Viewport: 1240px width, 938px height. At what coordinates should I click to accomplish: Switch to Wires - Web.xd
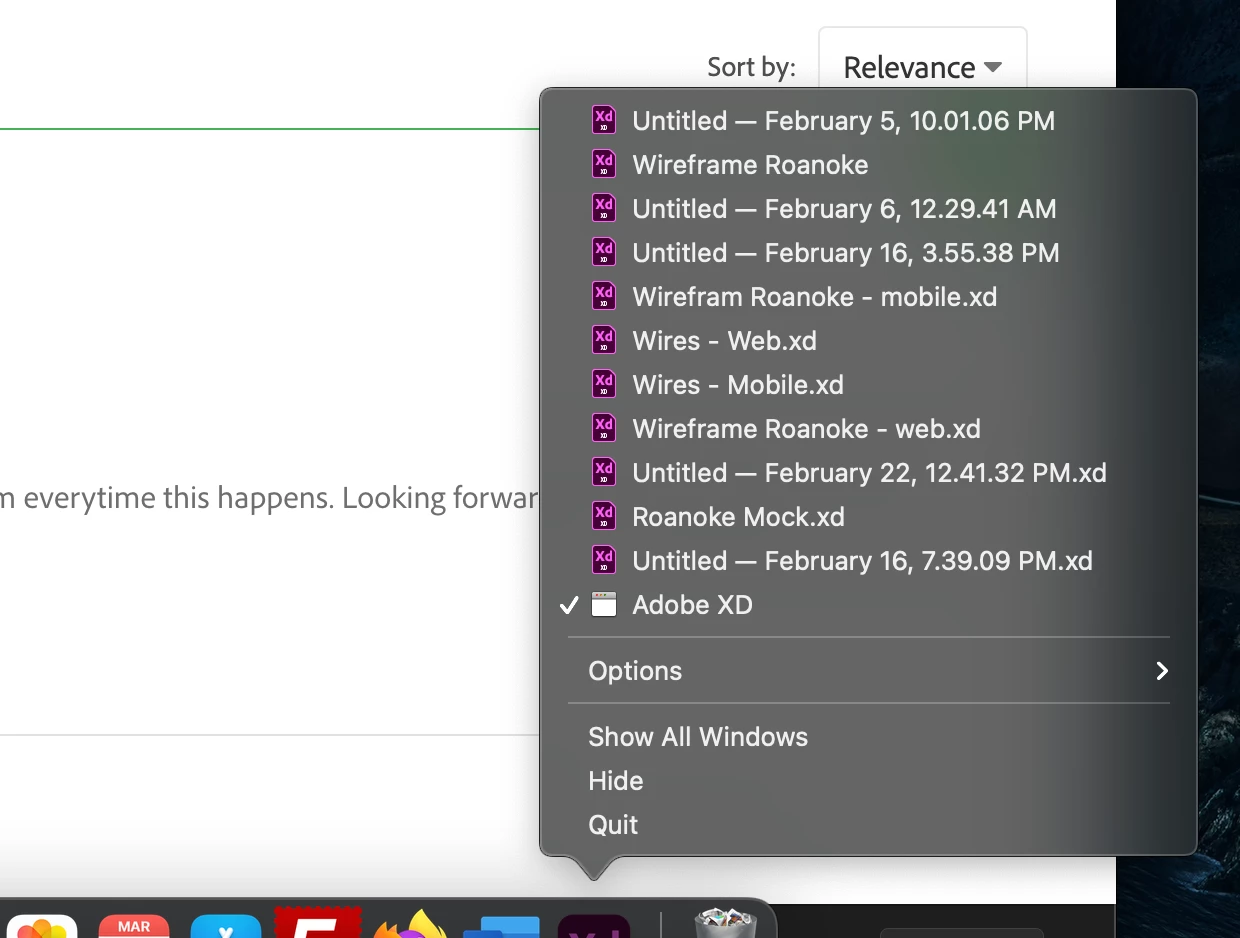(868, 341)
